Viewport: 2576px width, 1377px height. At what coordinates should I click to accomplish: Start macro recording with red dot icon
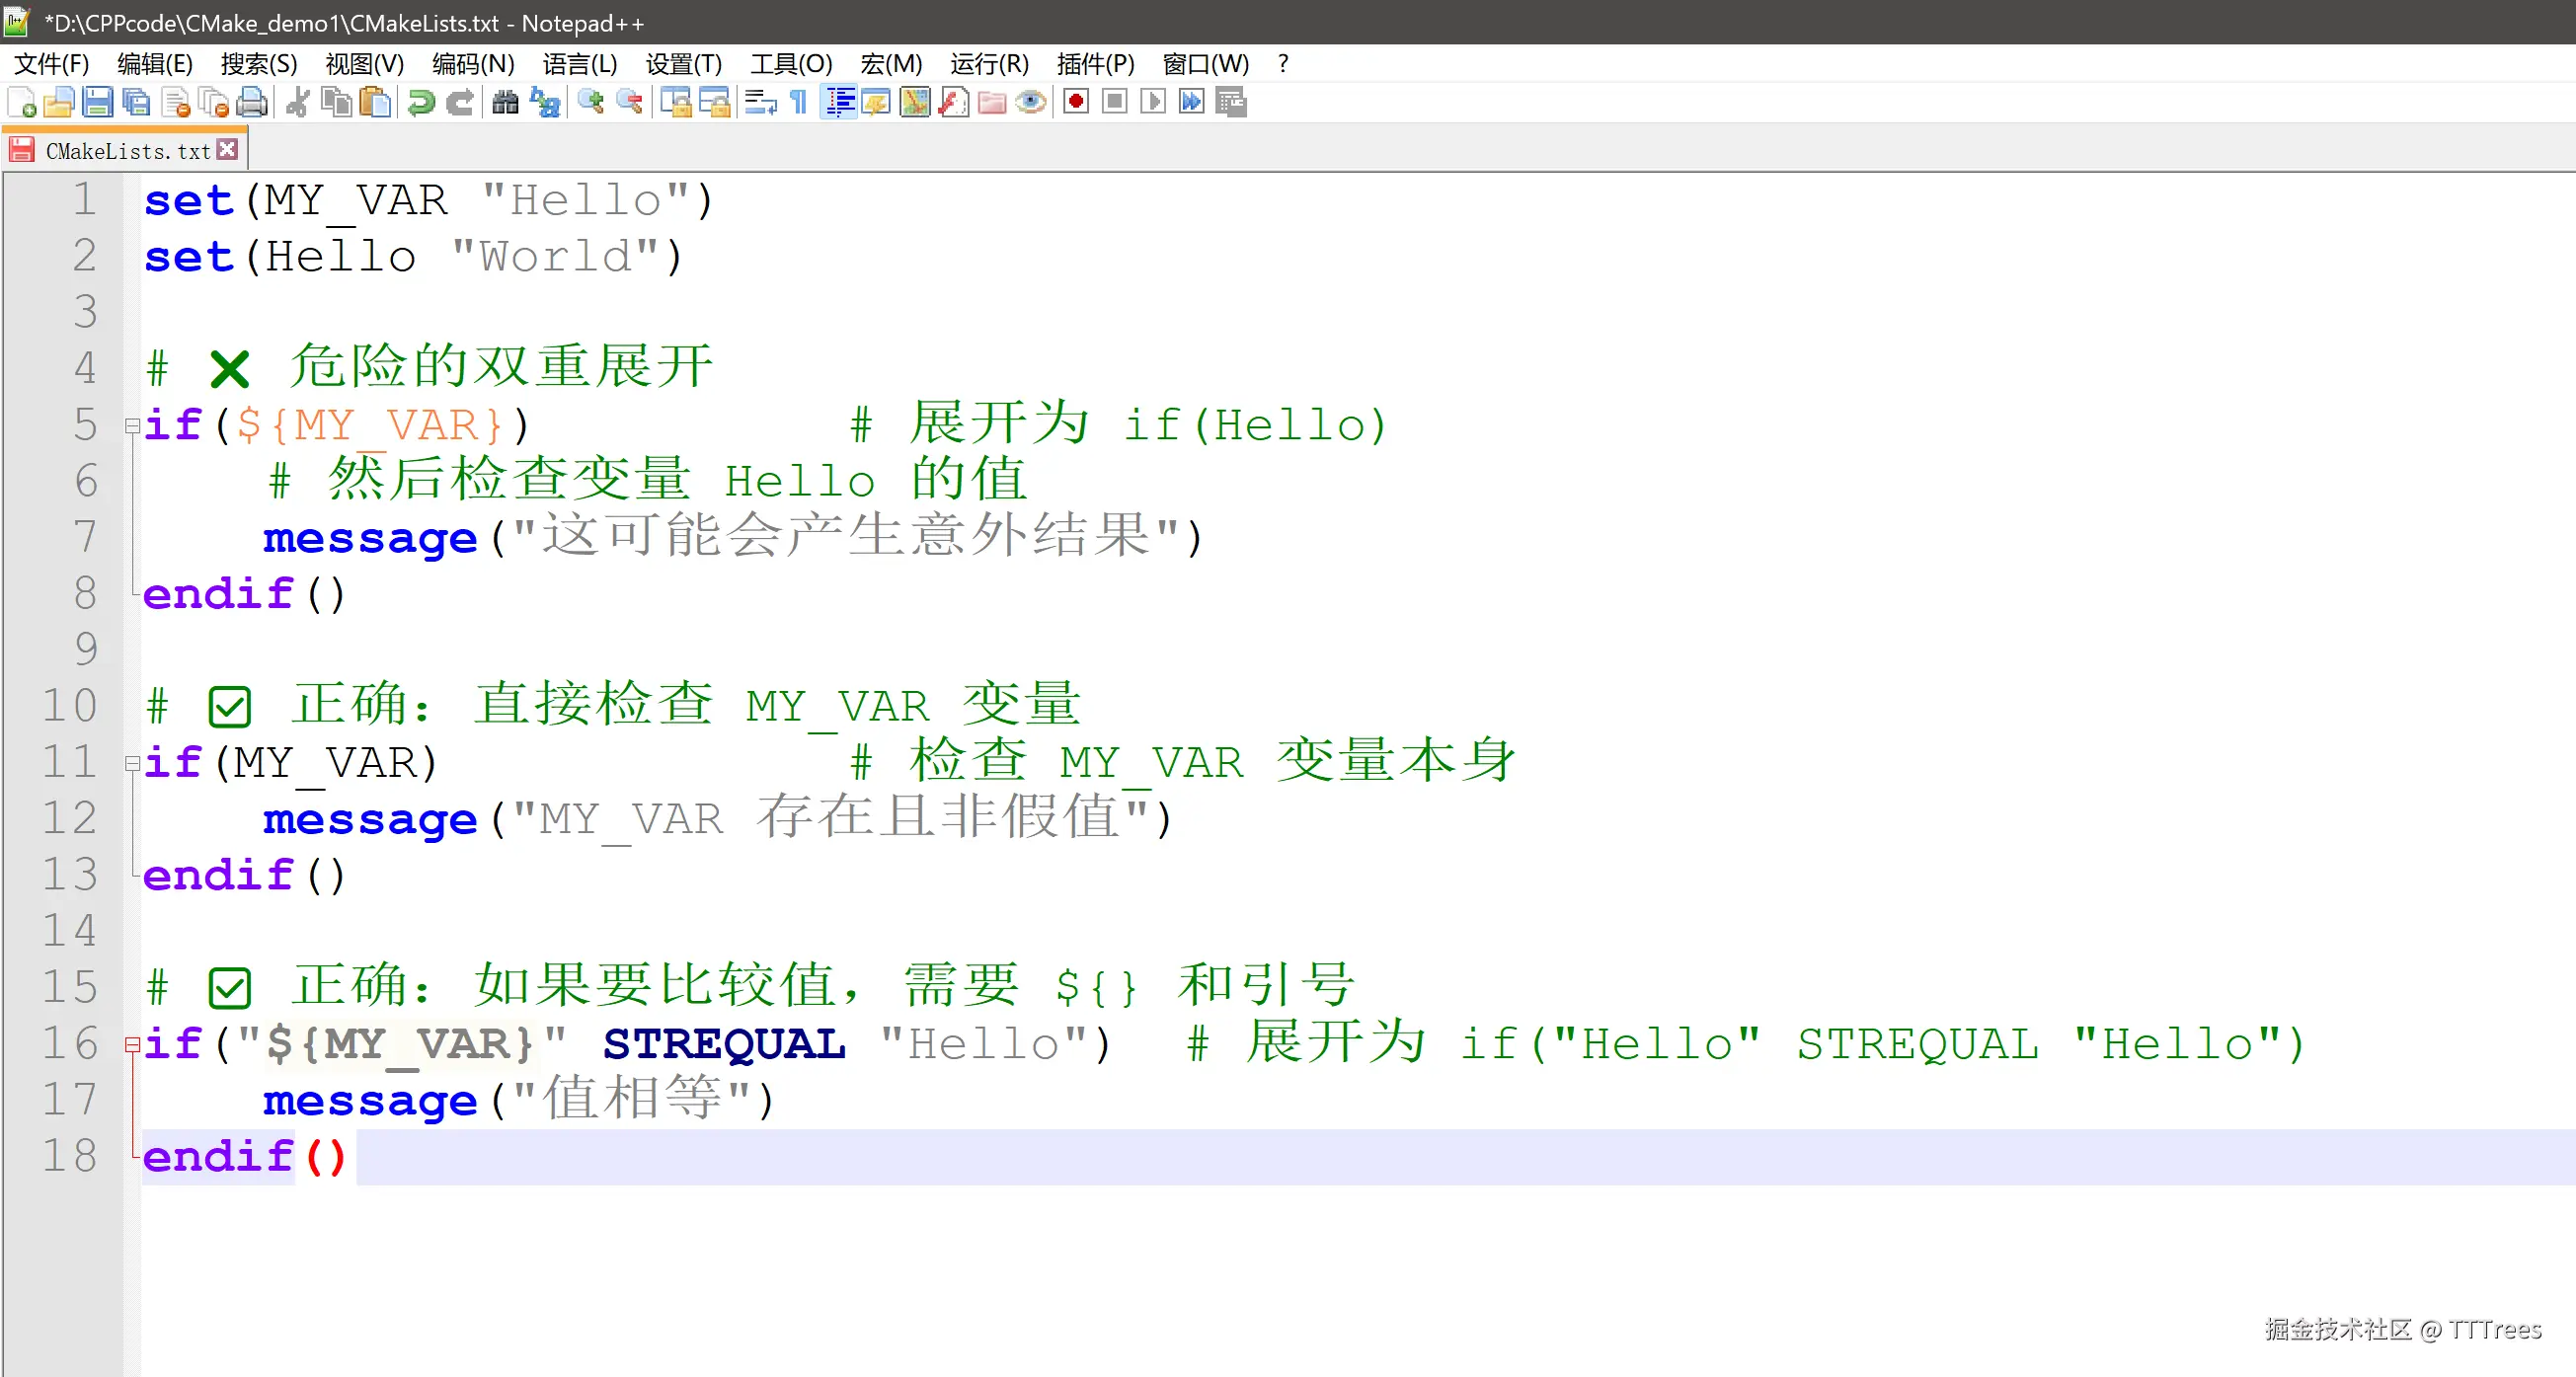pos(1076,103)
